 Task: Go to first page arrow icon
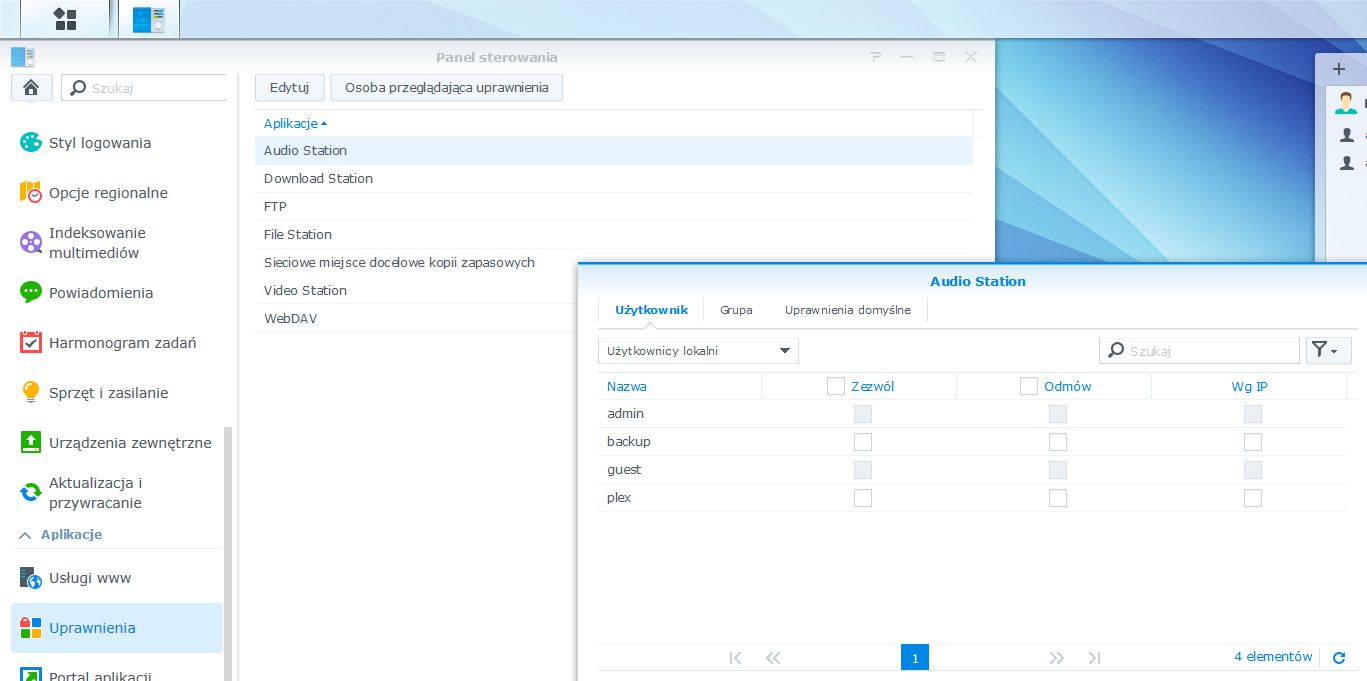click(736, 657)
